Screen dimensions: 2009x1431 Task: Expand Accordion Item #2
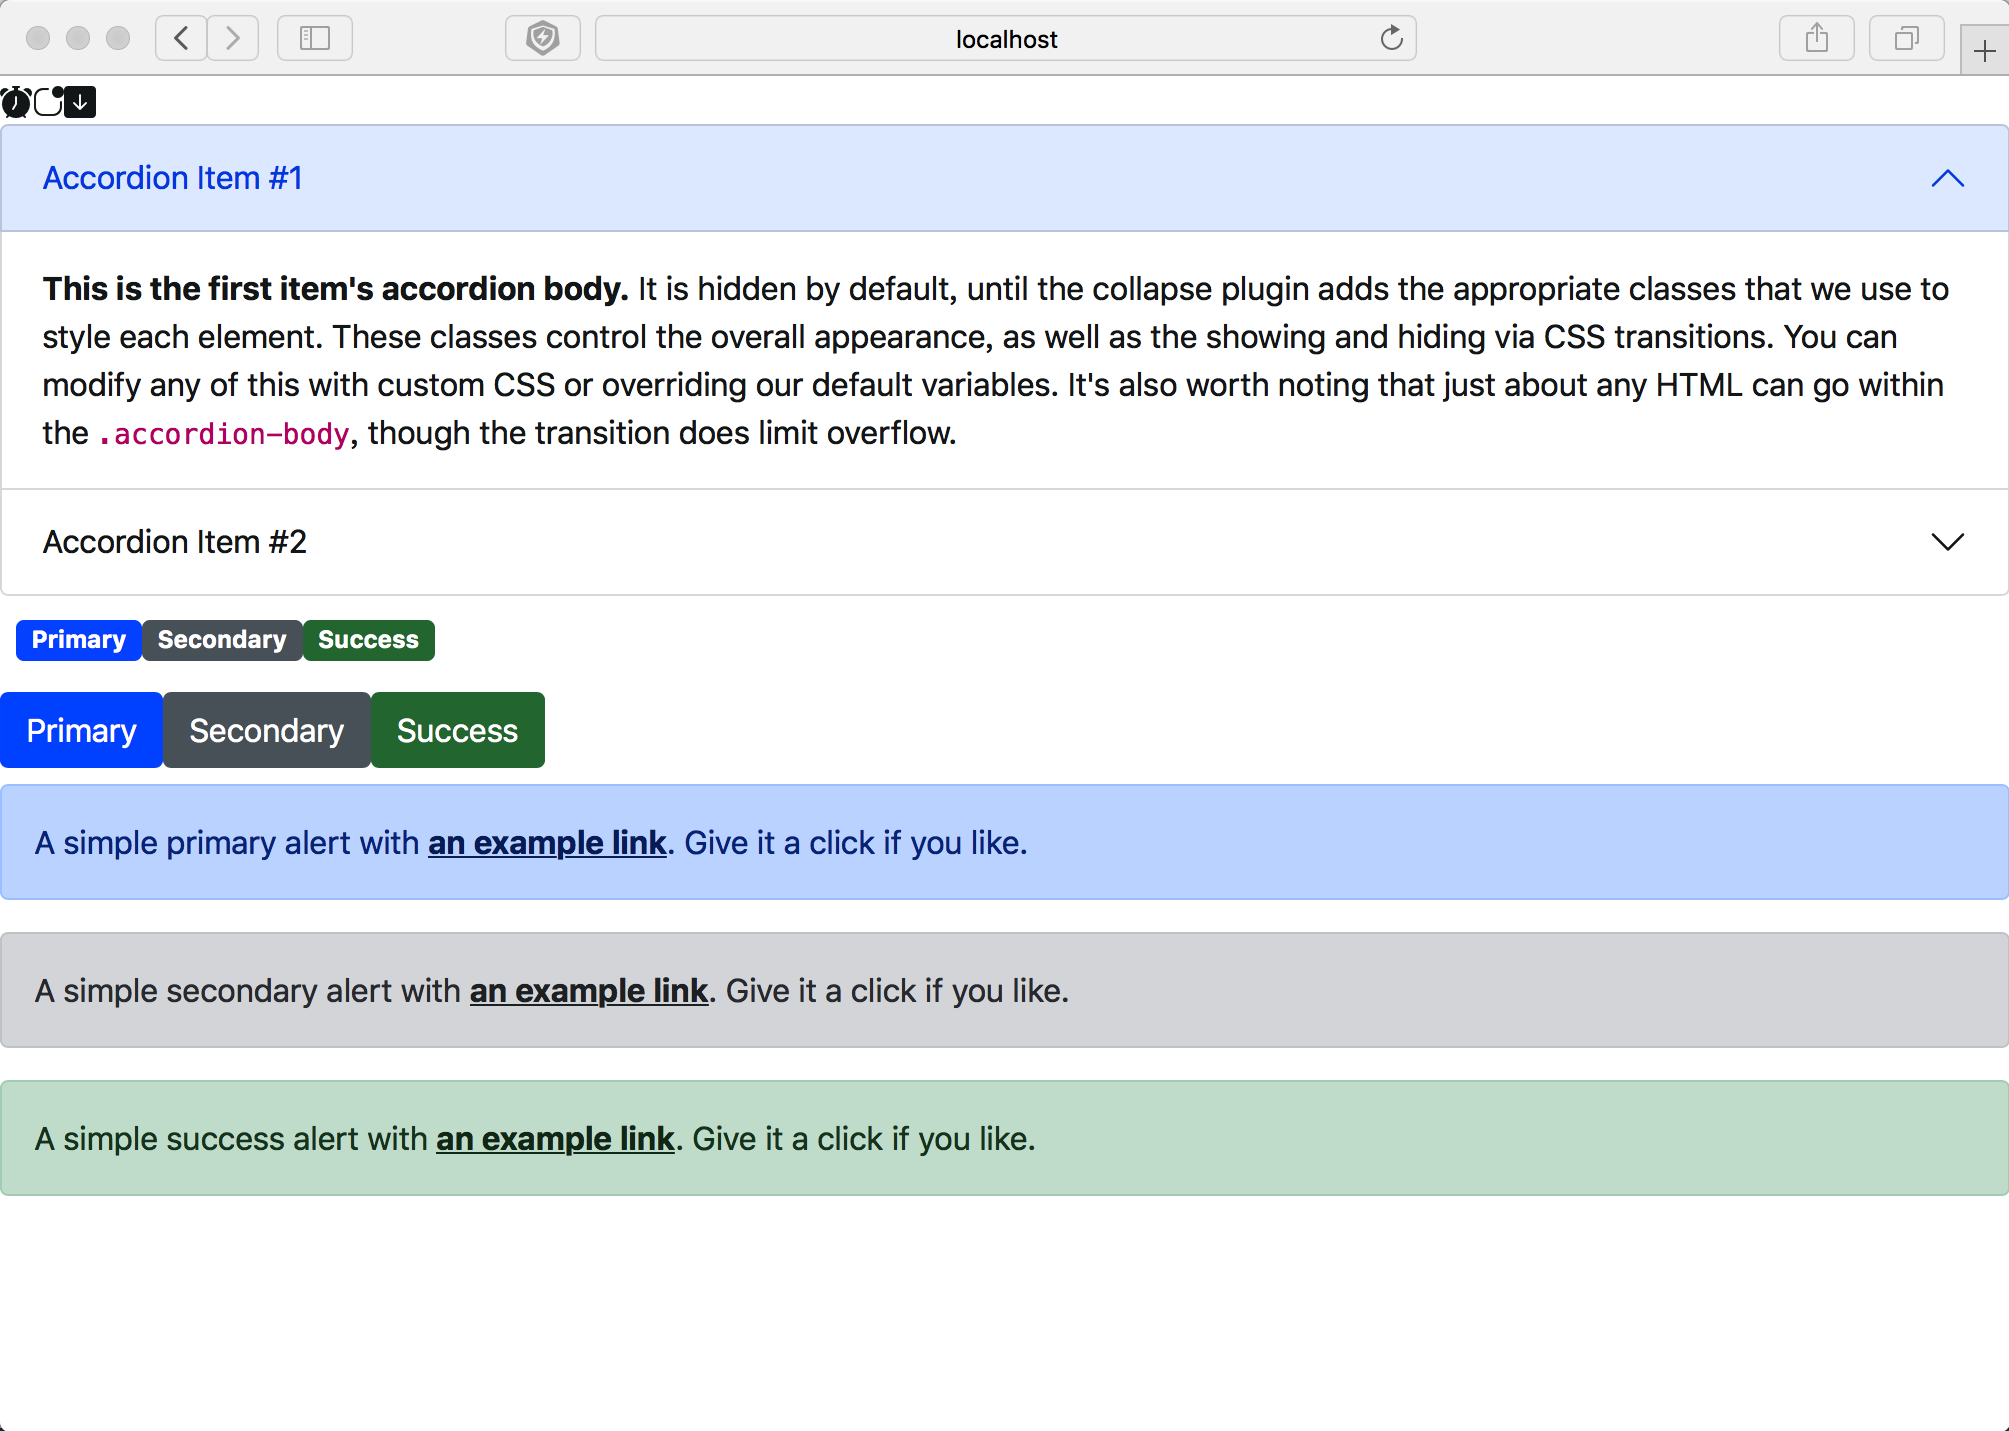pyautogui.click(x=174, y=541)
